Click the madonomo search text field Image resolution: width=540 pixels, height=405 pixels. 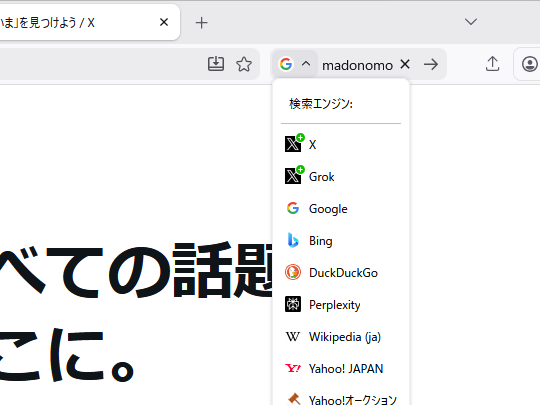click(357, 65)
